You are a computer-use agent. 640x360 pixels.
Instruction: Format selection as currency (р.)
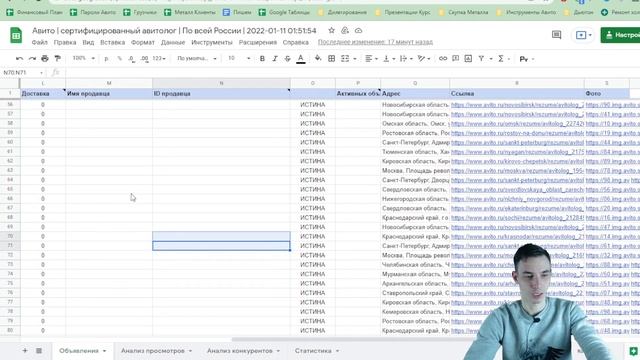tap(107, 59)
